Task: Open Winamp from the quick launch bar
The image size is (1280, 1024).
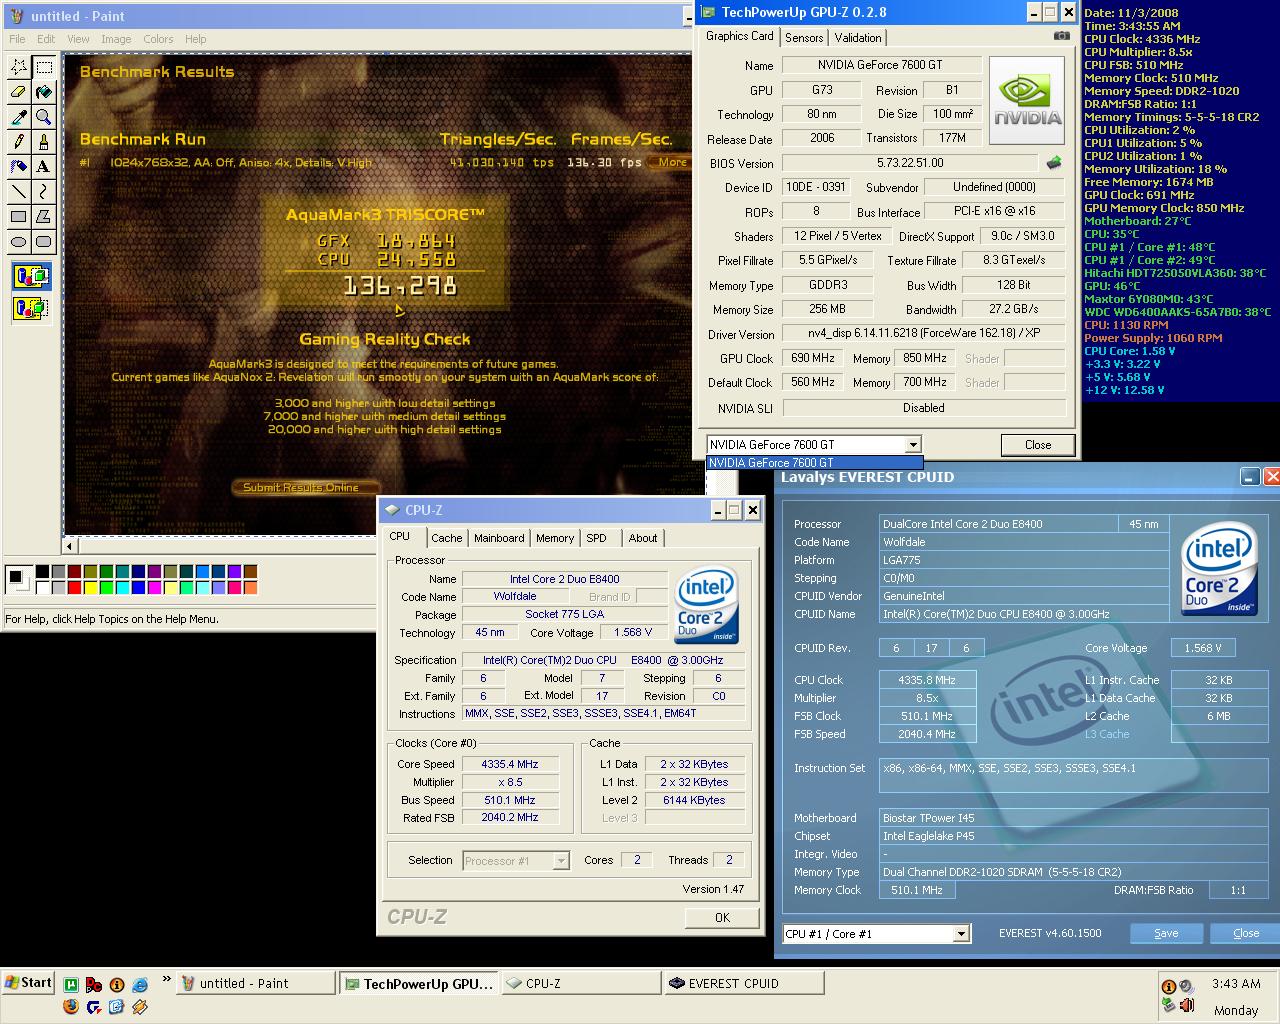Action: coord(140,1006)
